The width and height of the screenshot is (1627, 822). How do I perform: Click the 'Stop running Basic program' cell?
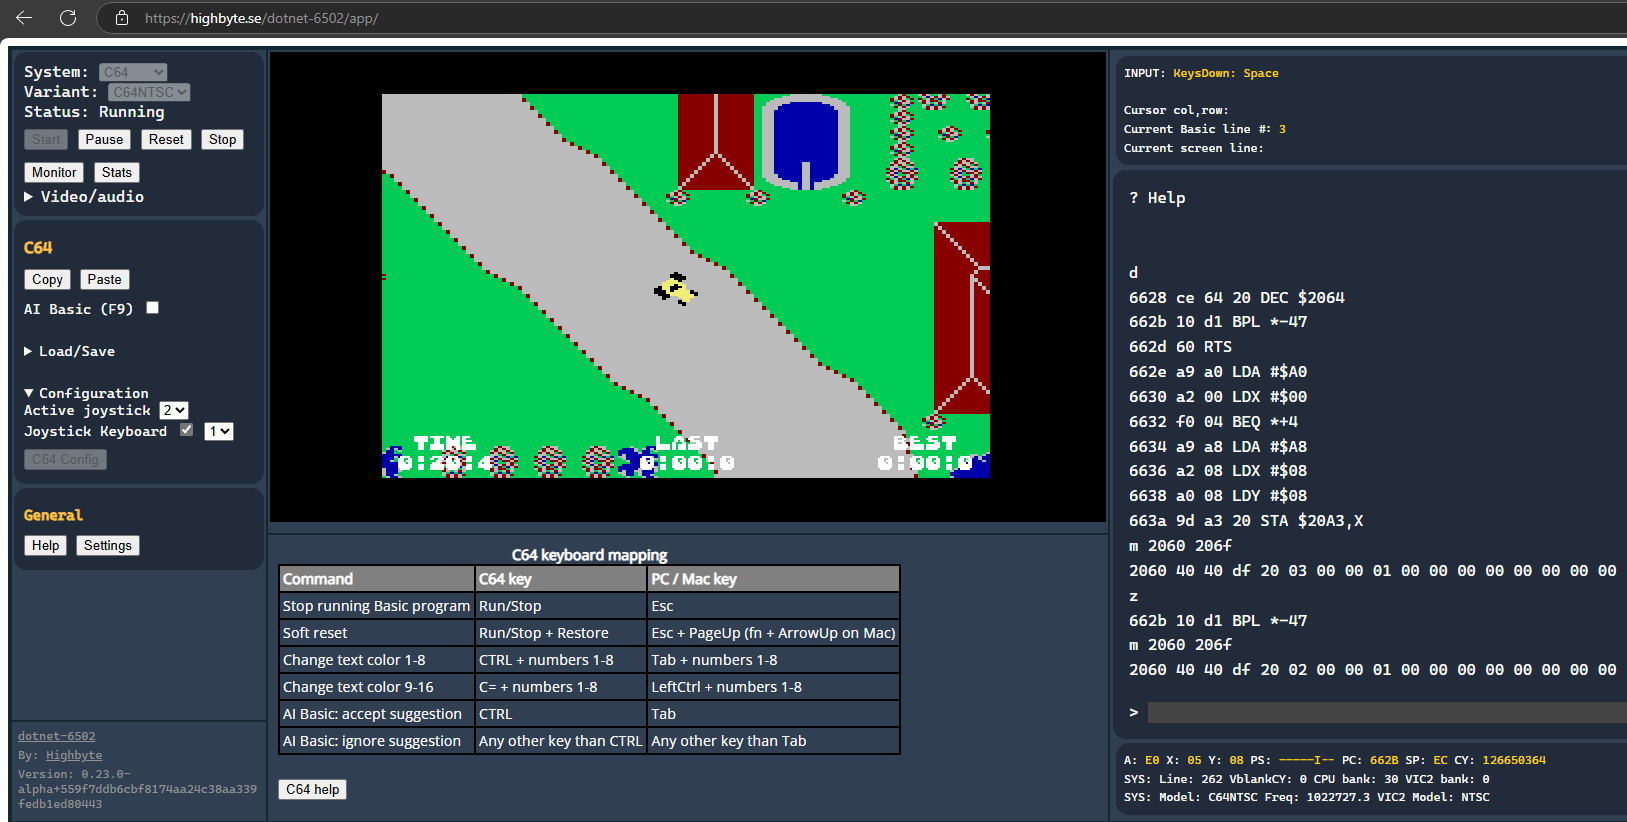click(x=377, y=606)
